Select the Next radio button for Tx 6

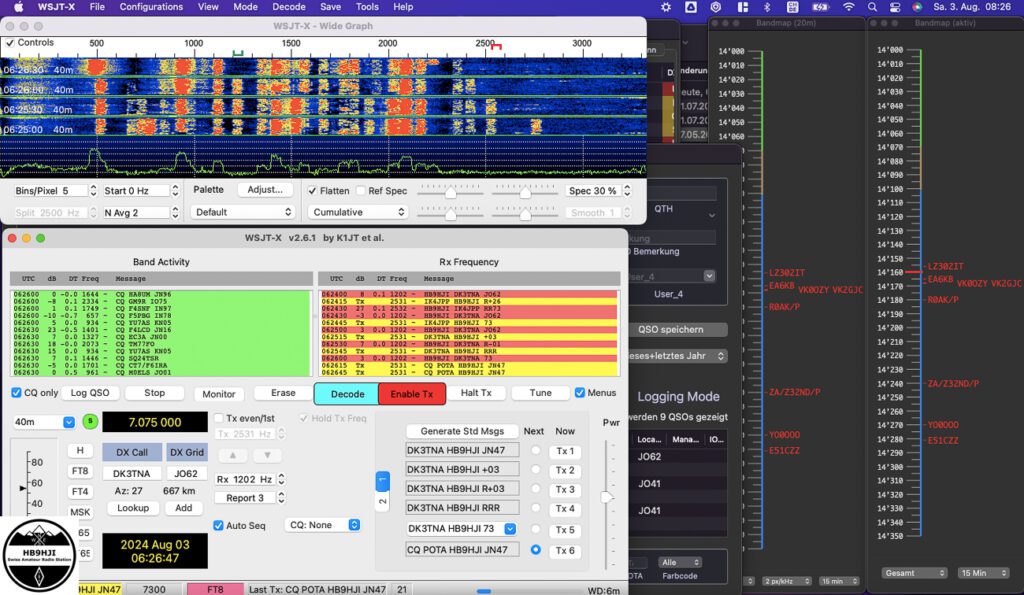(536, 550)
